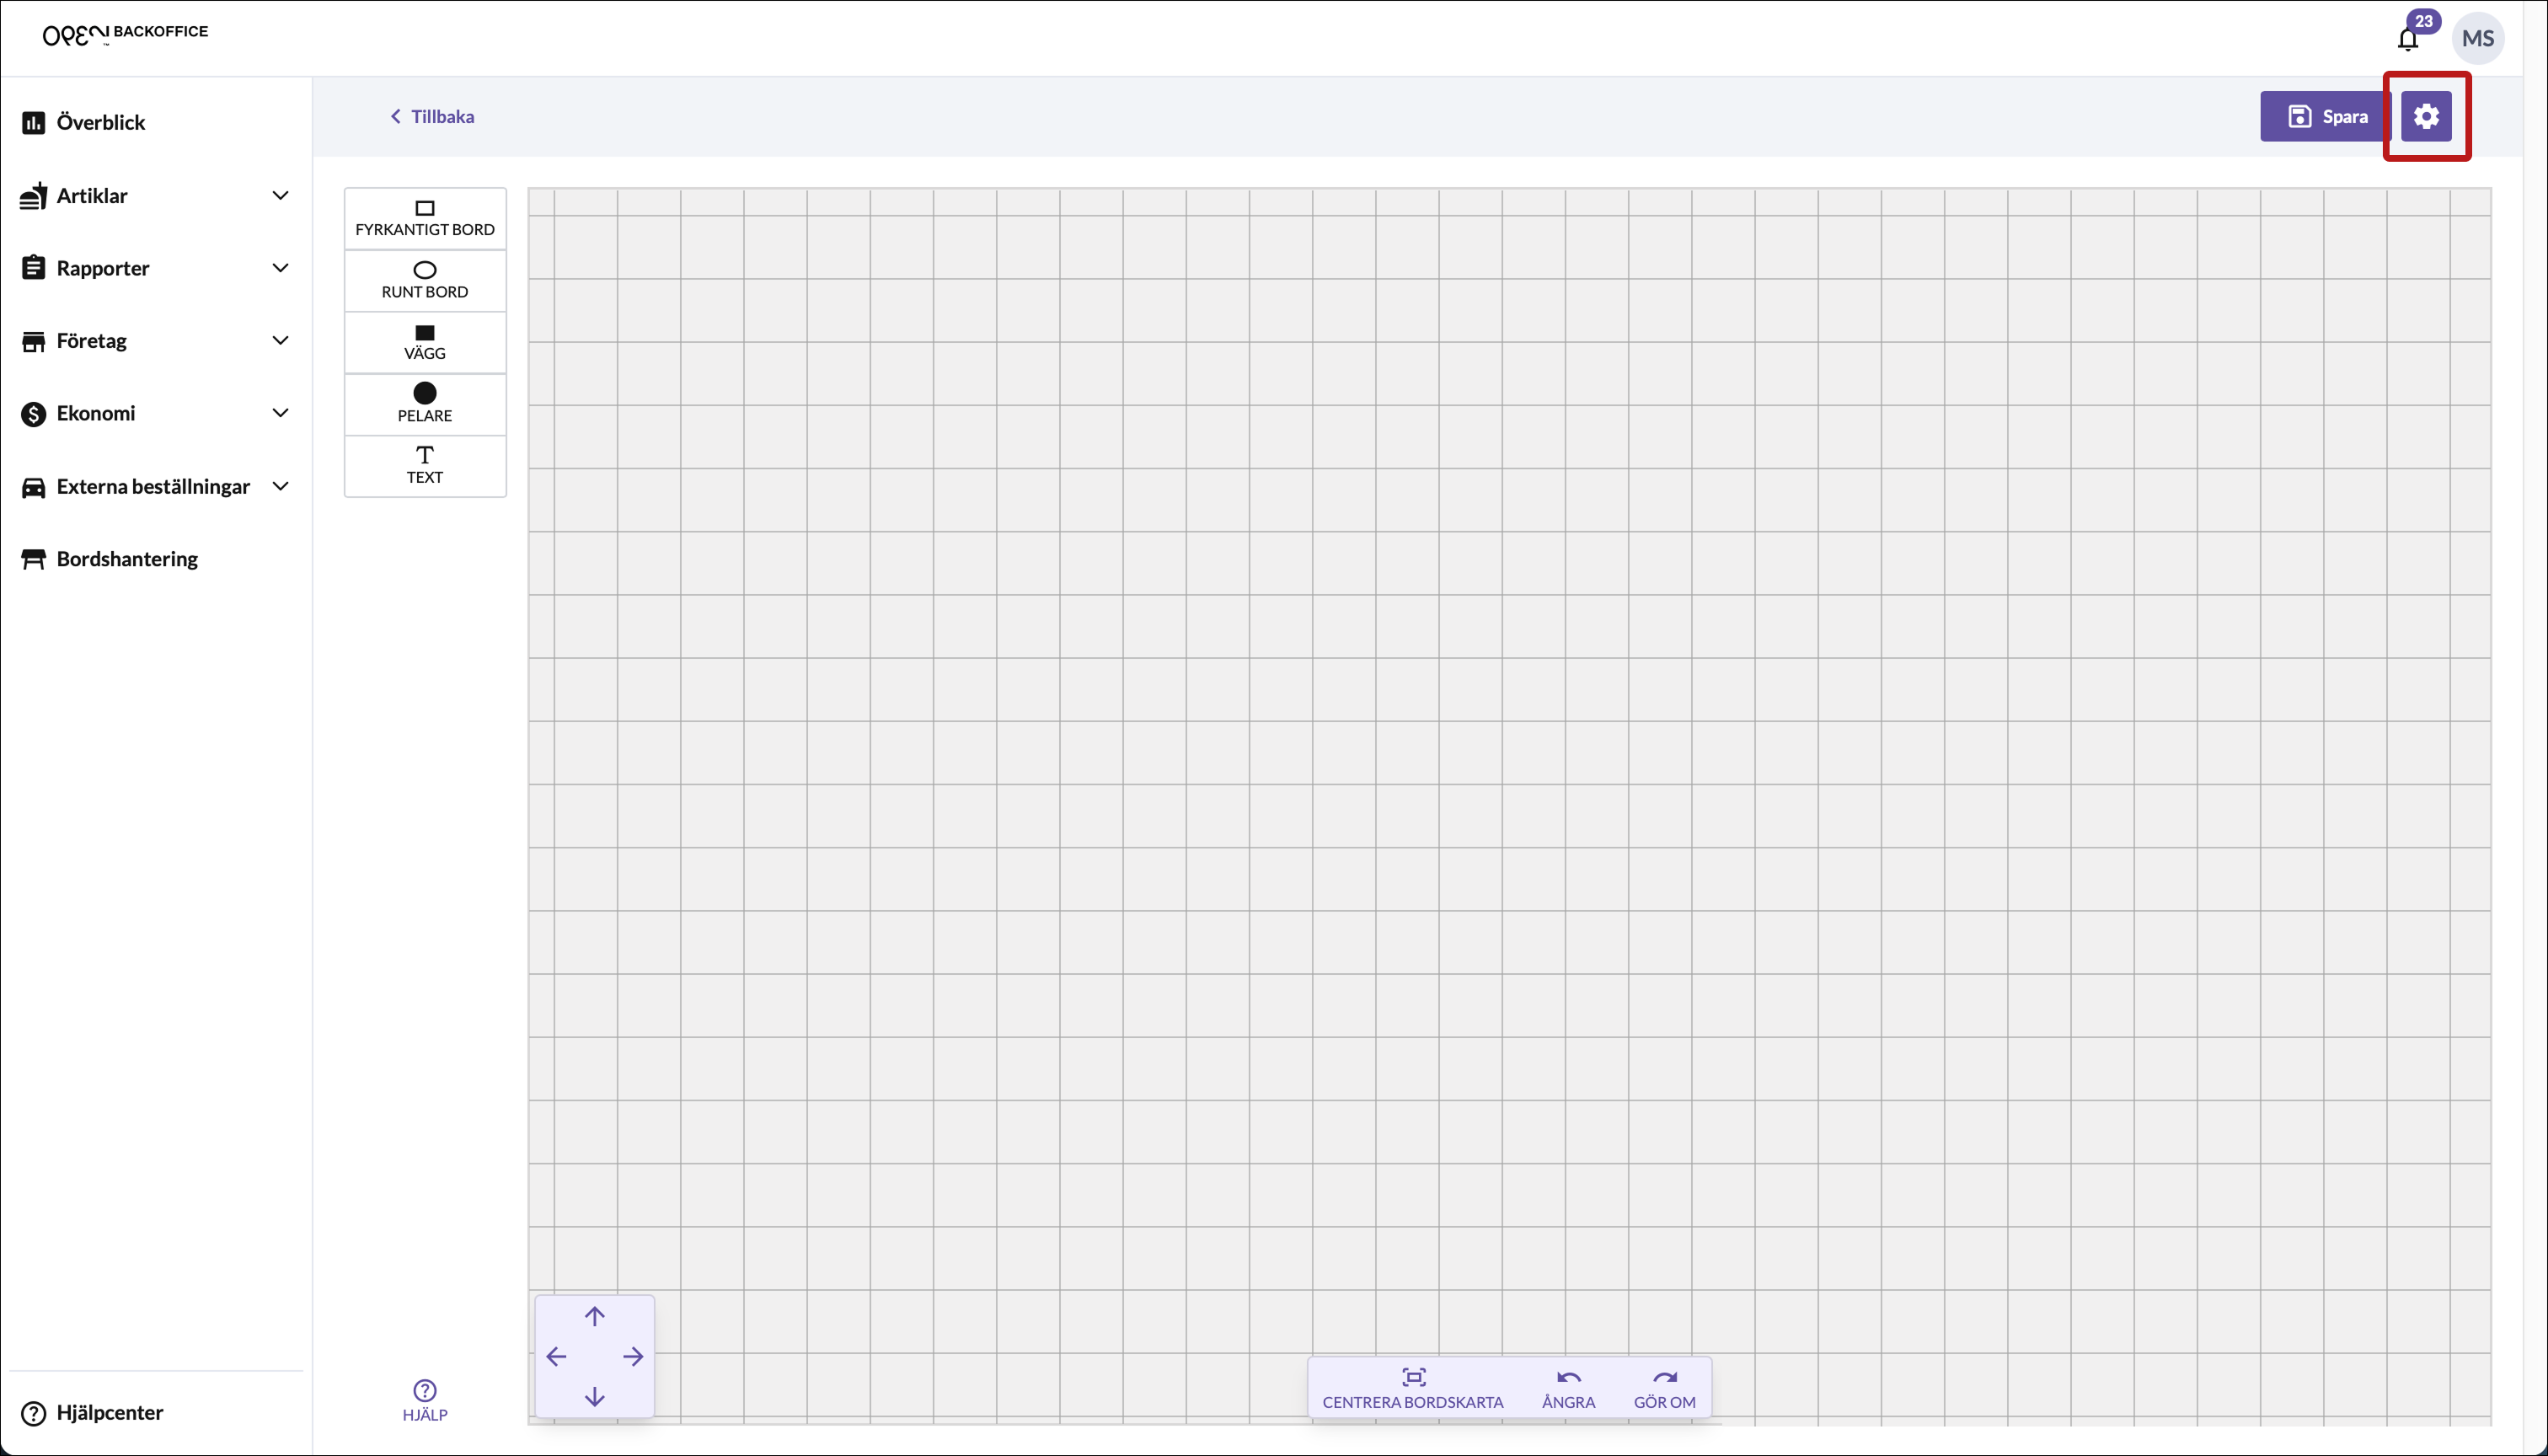Open the notifications bell
Viewport: 2548px width, 1456px height.
tap(2408, 39)
